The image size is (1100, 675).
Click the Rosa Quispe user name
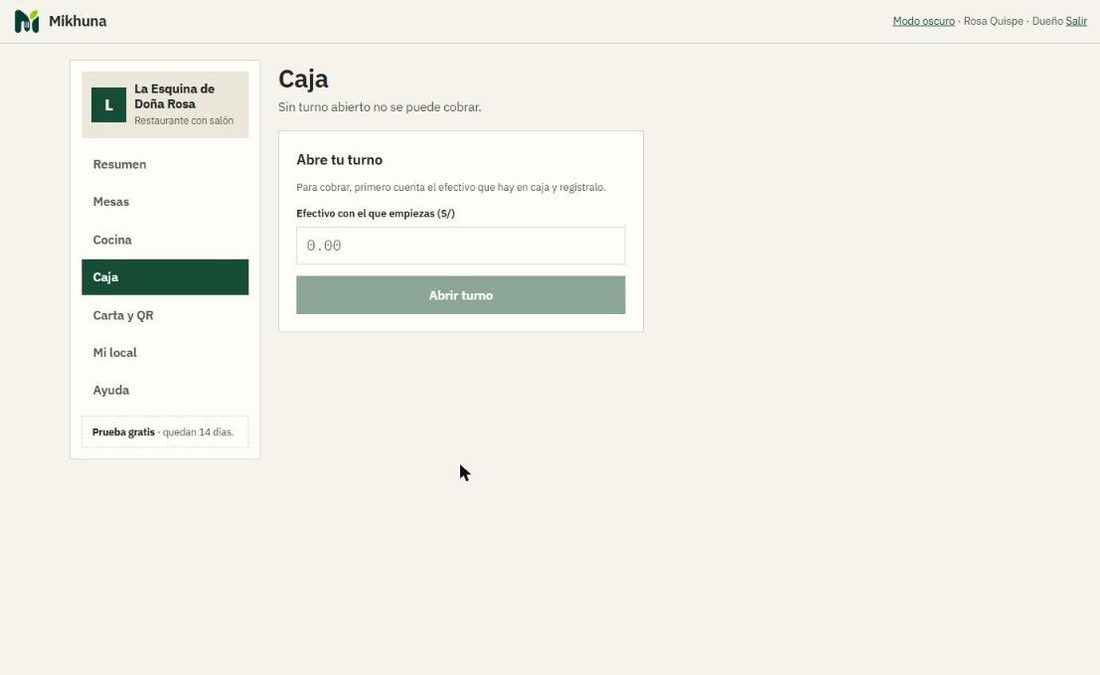click(993, 21)
